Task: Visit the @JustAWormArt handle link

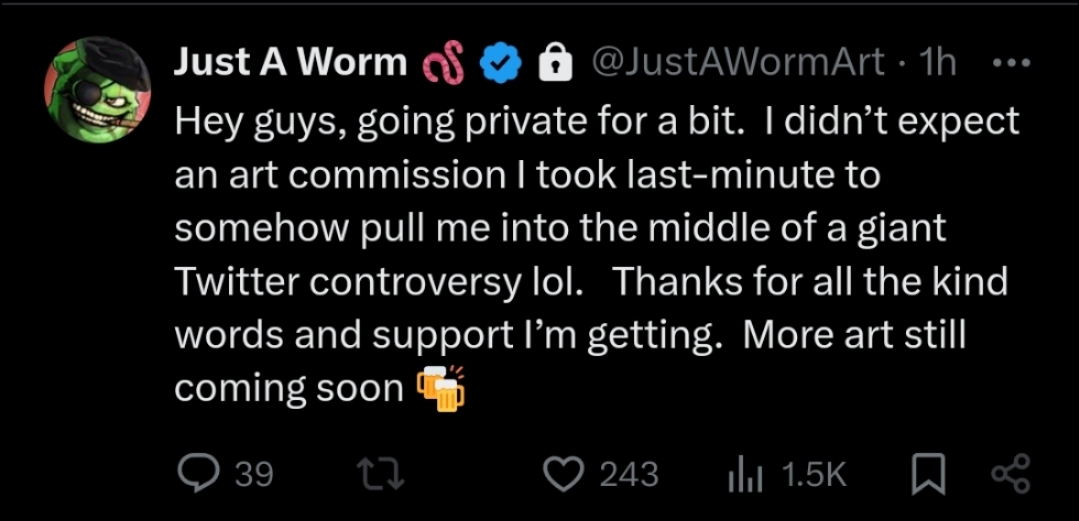Action: coord(739,63)
